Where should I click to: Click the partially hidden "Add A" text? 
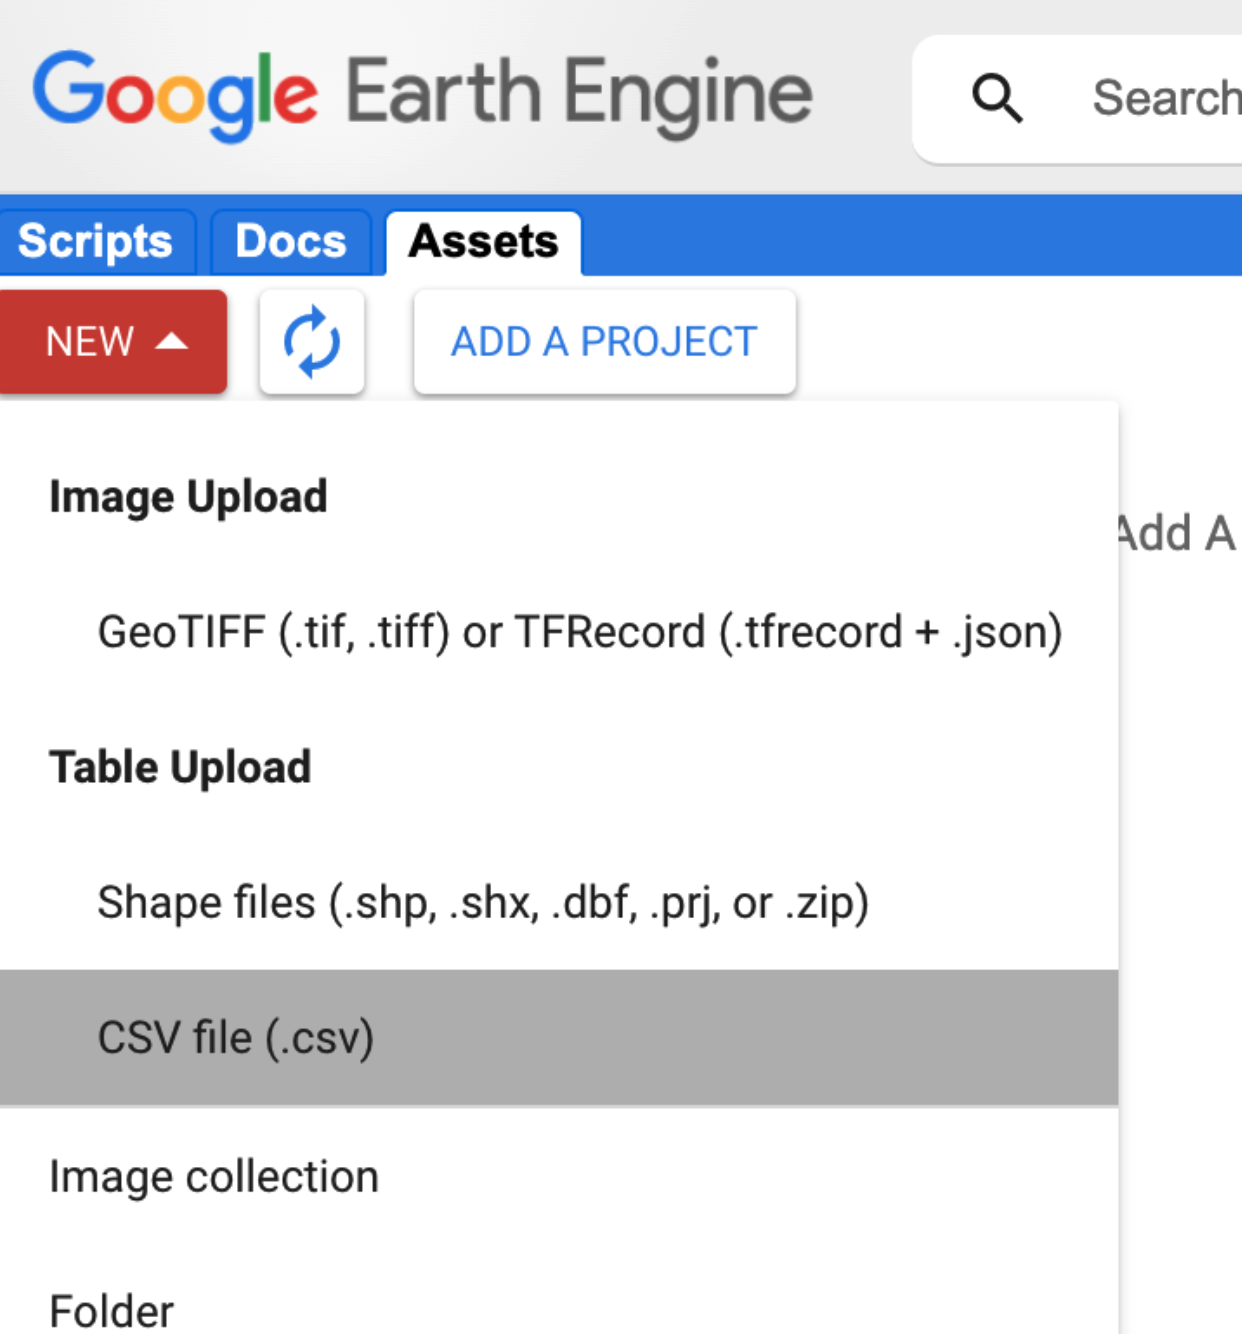coord(1177,533)
